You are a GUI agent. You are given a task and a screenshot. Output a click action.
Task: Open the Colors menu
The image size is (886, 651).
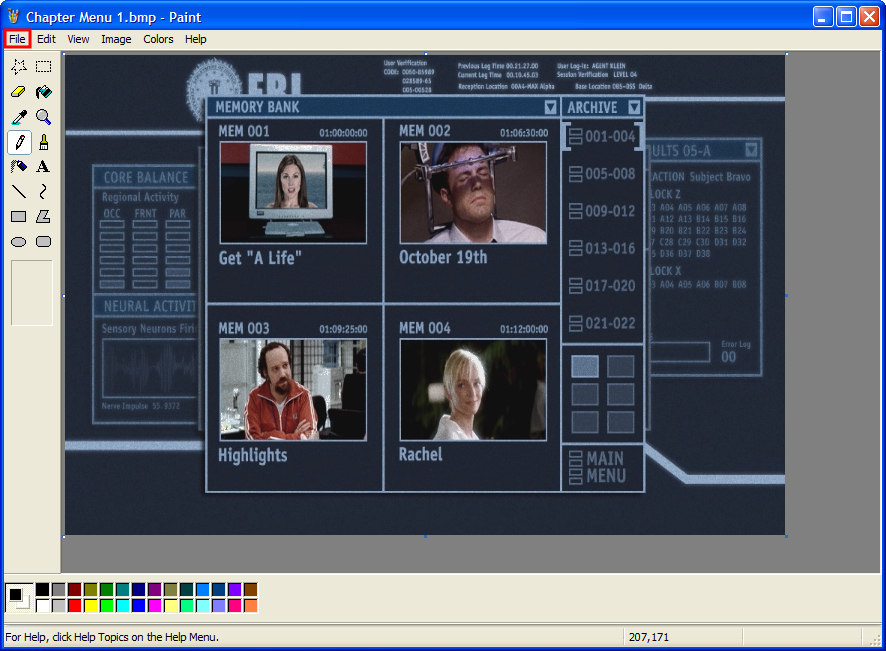tap(158, 39)
